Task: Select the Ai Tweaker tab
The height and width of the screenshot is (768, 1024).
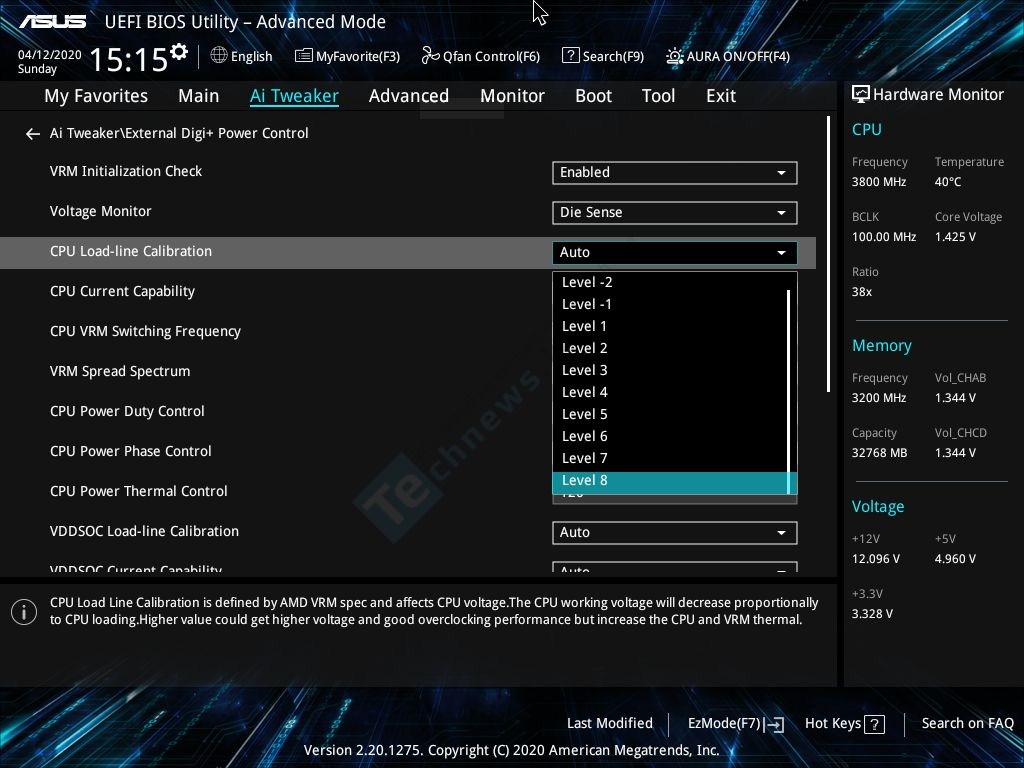Action: coord(295,96)
